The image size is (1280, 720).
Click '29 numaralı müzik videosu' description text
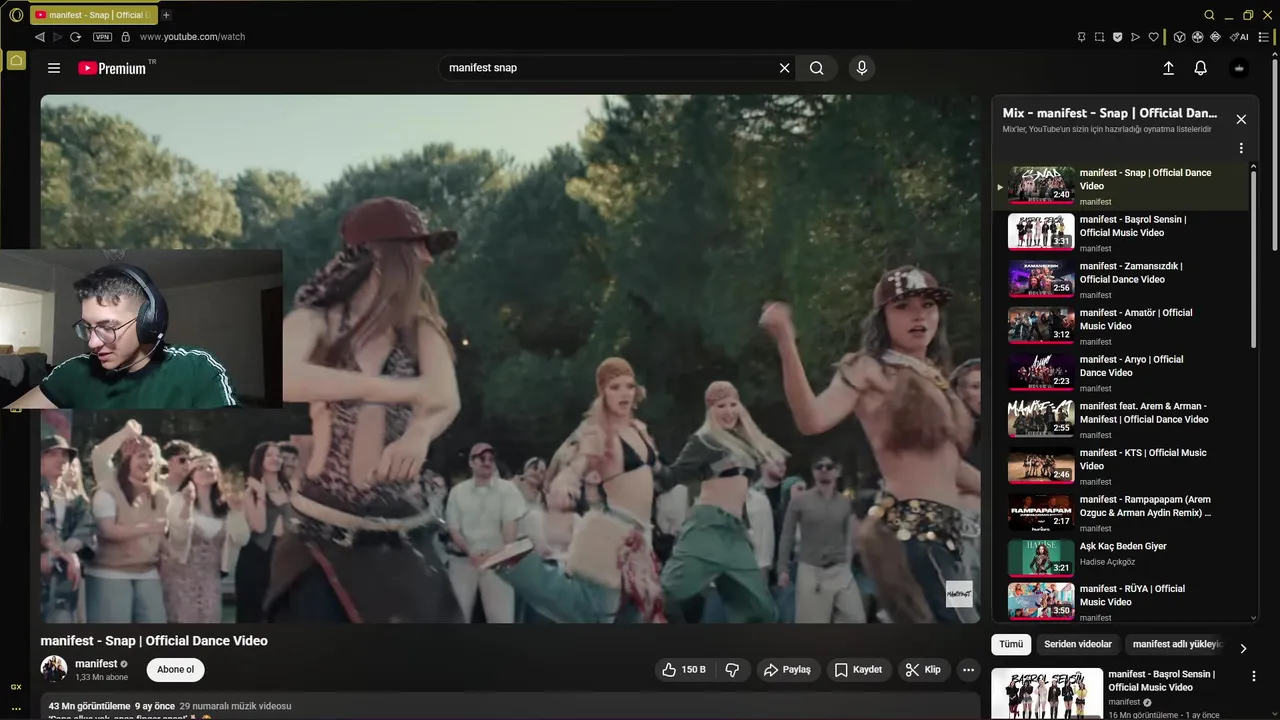(x=235, y=706)
